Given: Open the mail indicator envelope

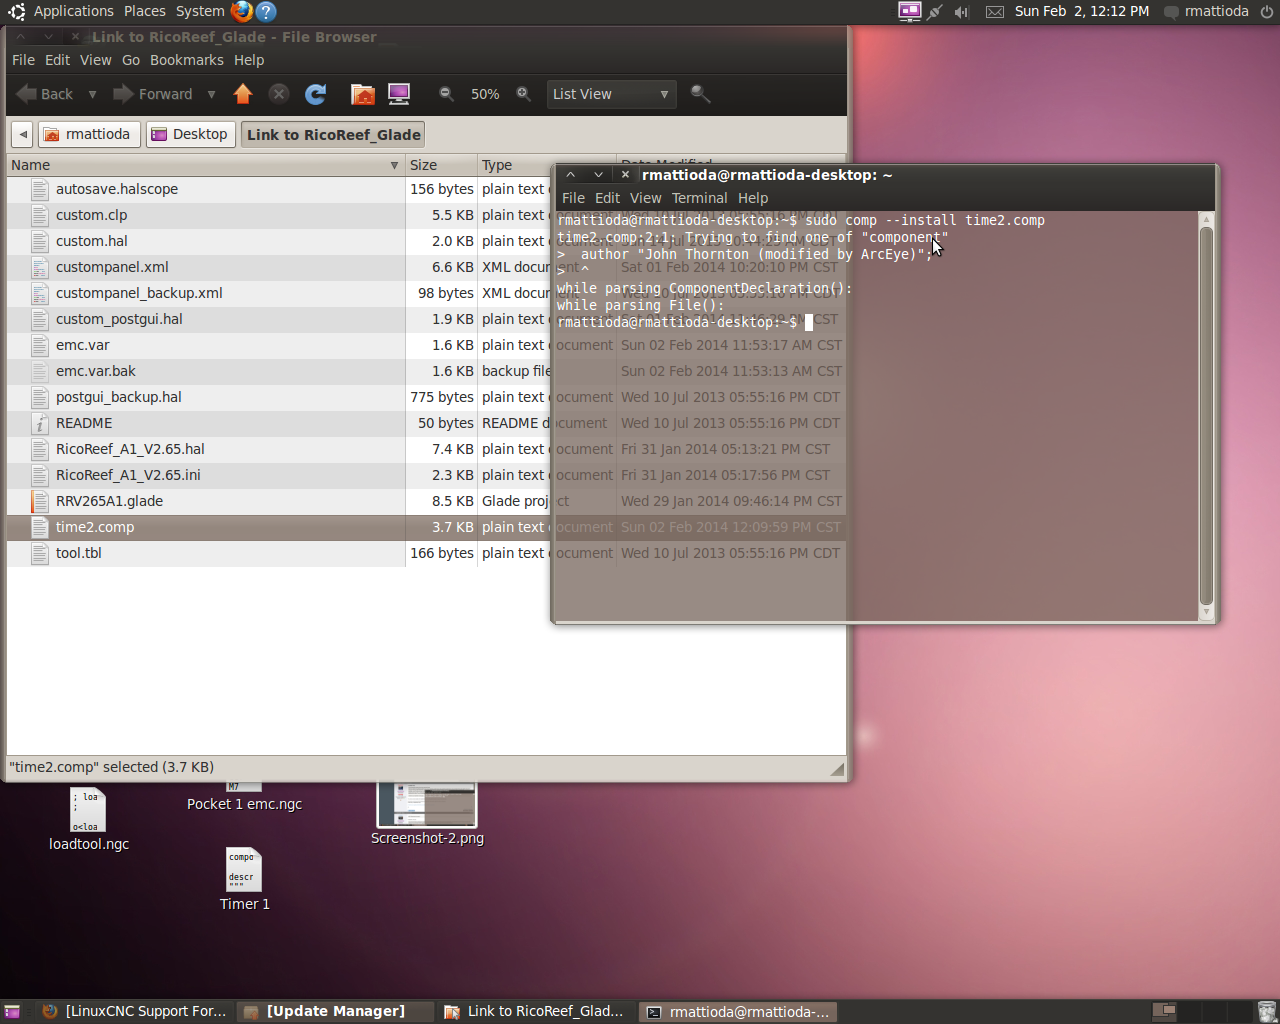Looking at the screenshot, I should (994, 11).
